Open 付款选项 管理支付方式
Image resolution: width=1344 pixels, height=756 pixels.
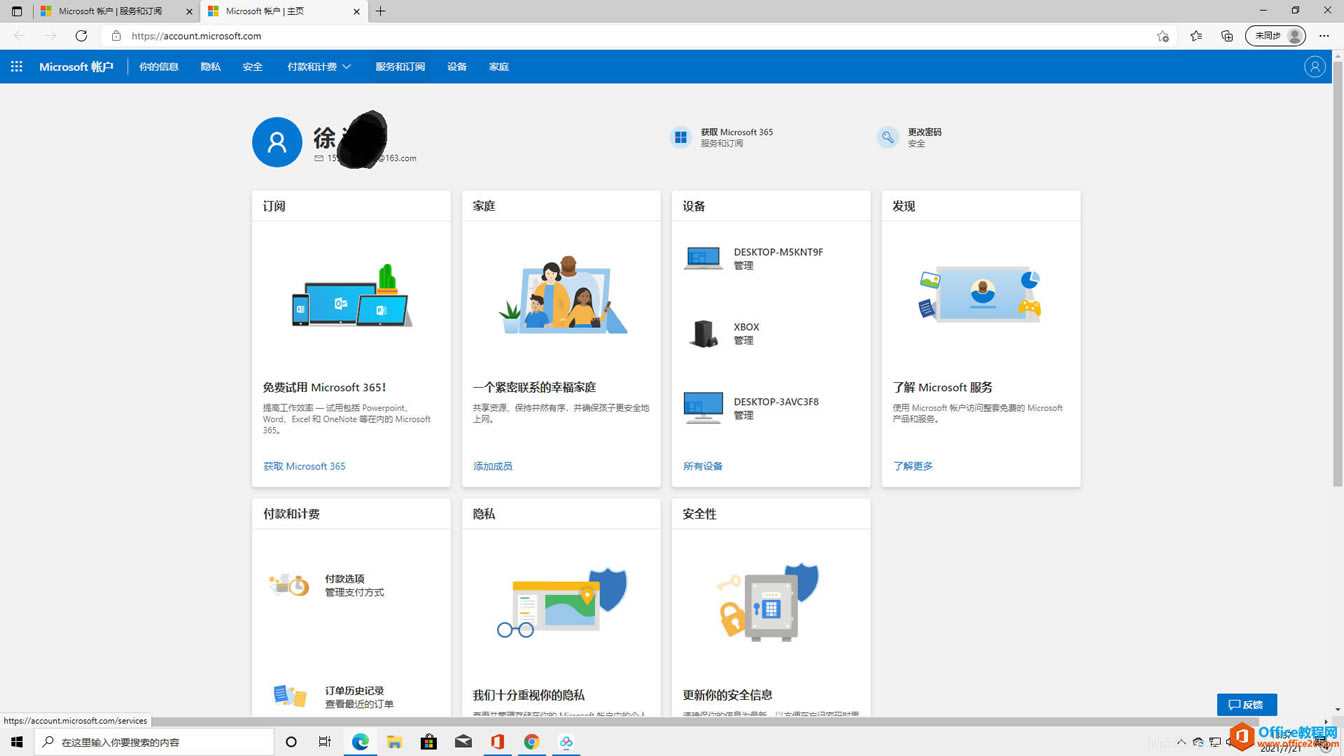pyautogui.click(x=354, y=585)
